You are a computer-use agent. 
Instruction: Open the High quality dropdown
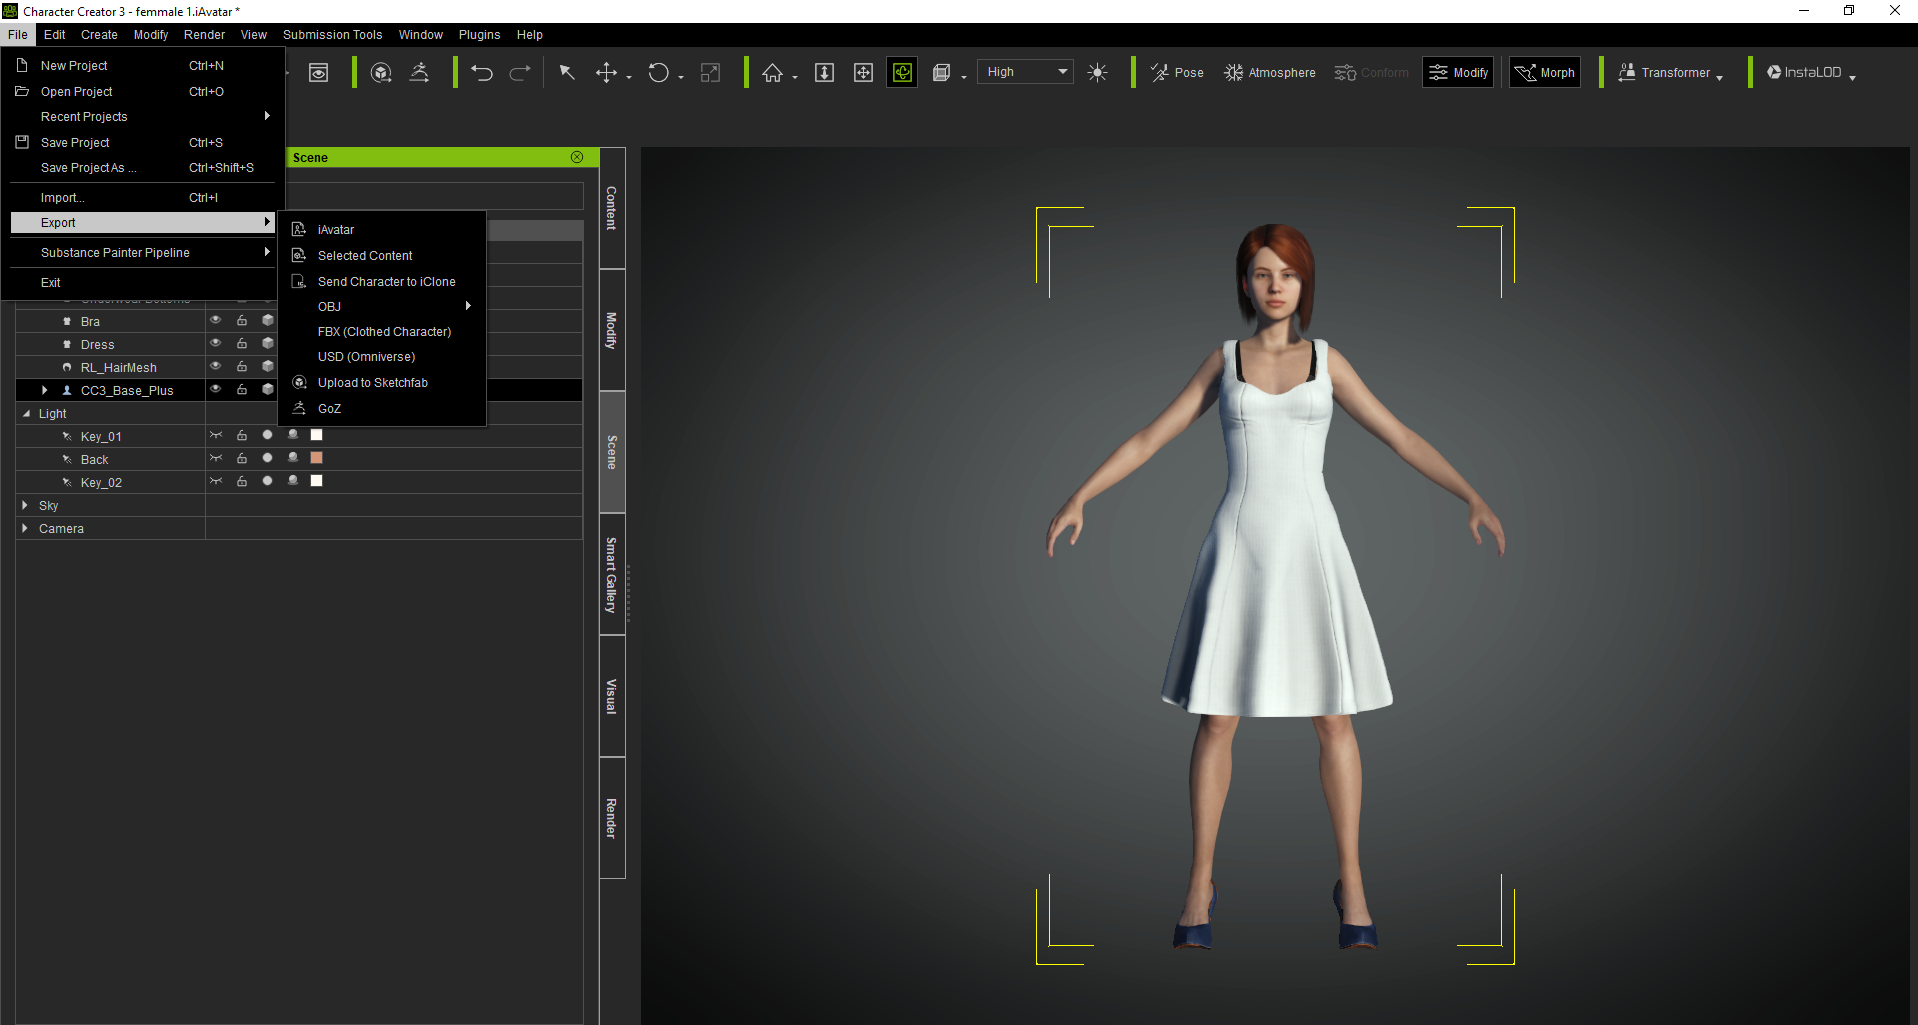1025,72
